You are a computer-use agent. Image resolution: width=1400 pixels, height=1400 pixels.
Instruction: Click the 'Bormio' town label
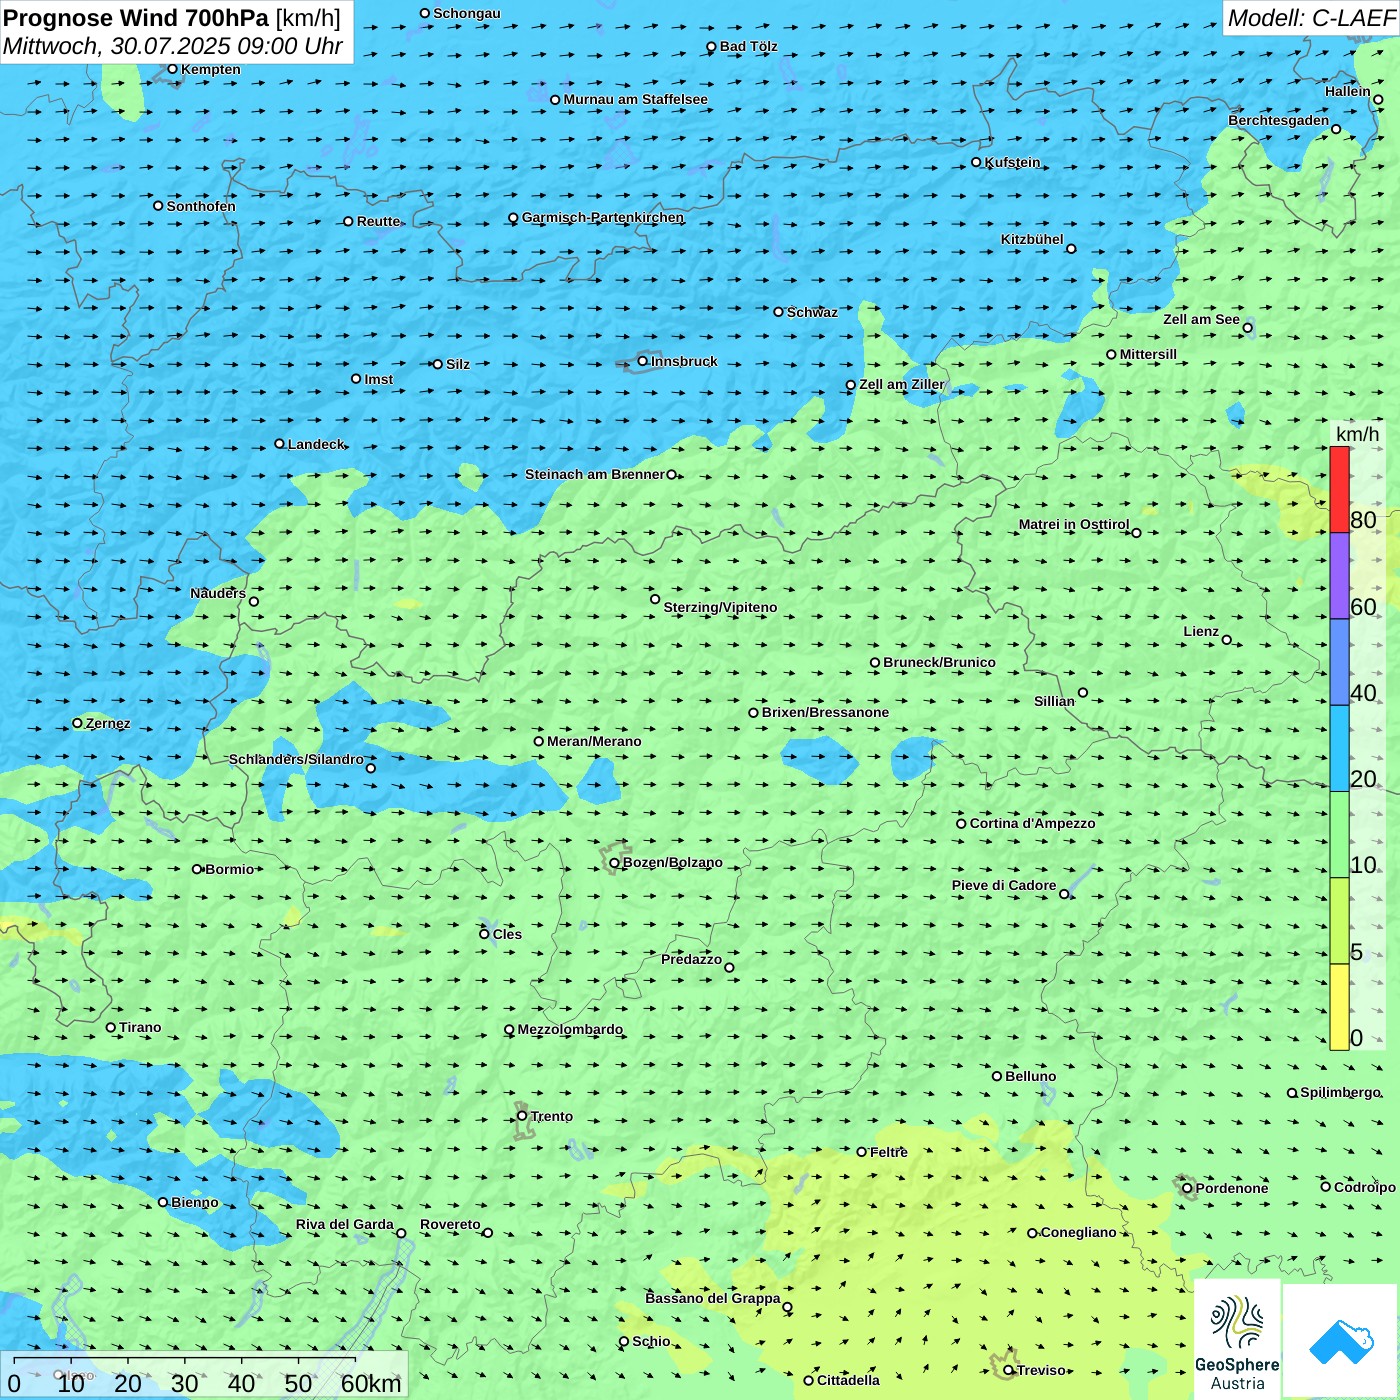click(229, 869)
